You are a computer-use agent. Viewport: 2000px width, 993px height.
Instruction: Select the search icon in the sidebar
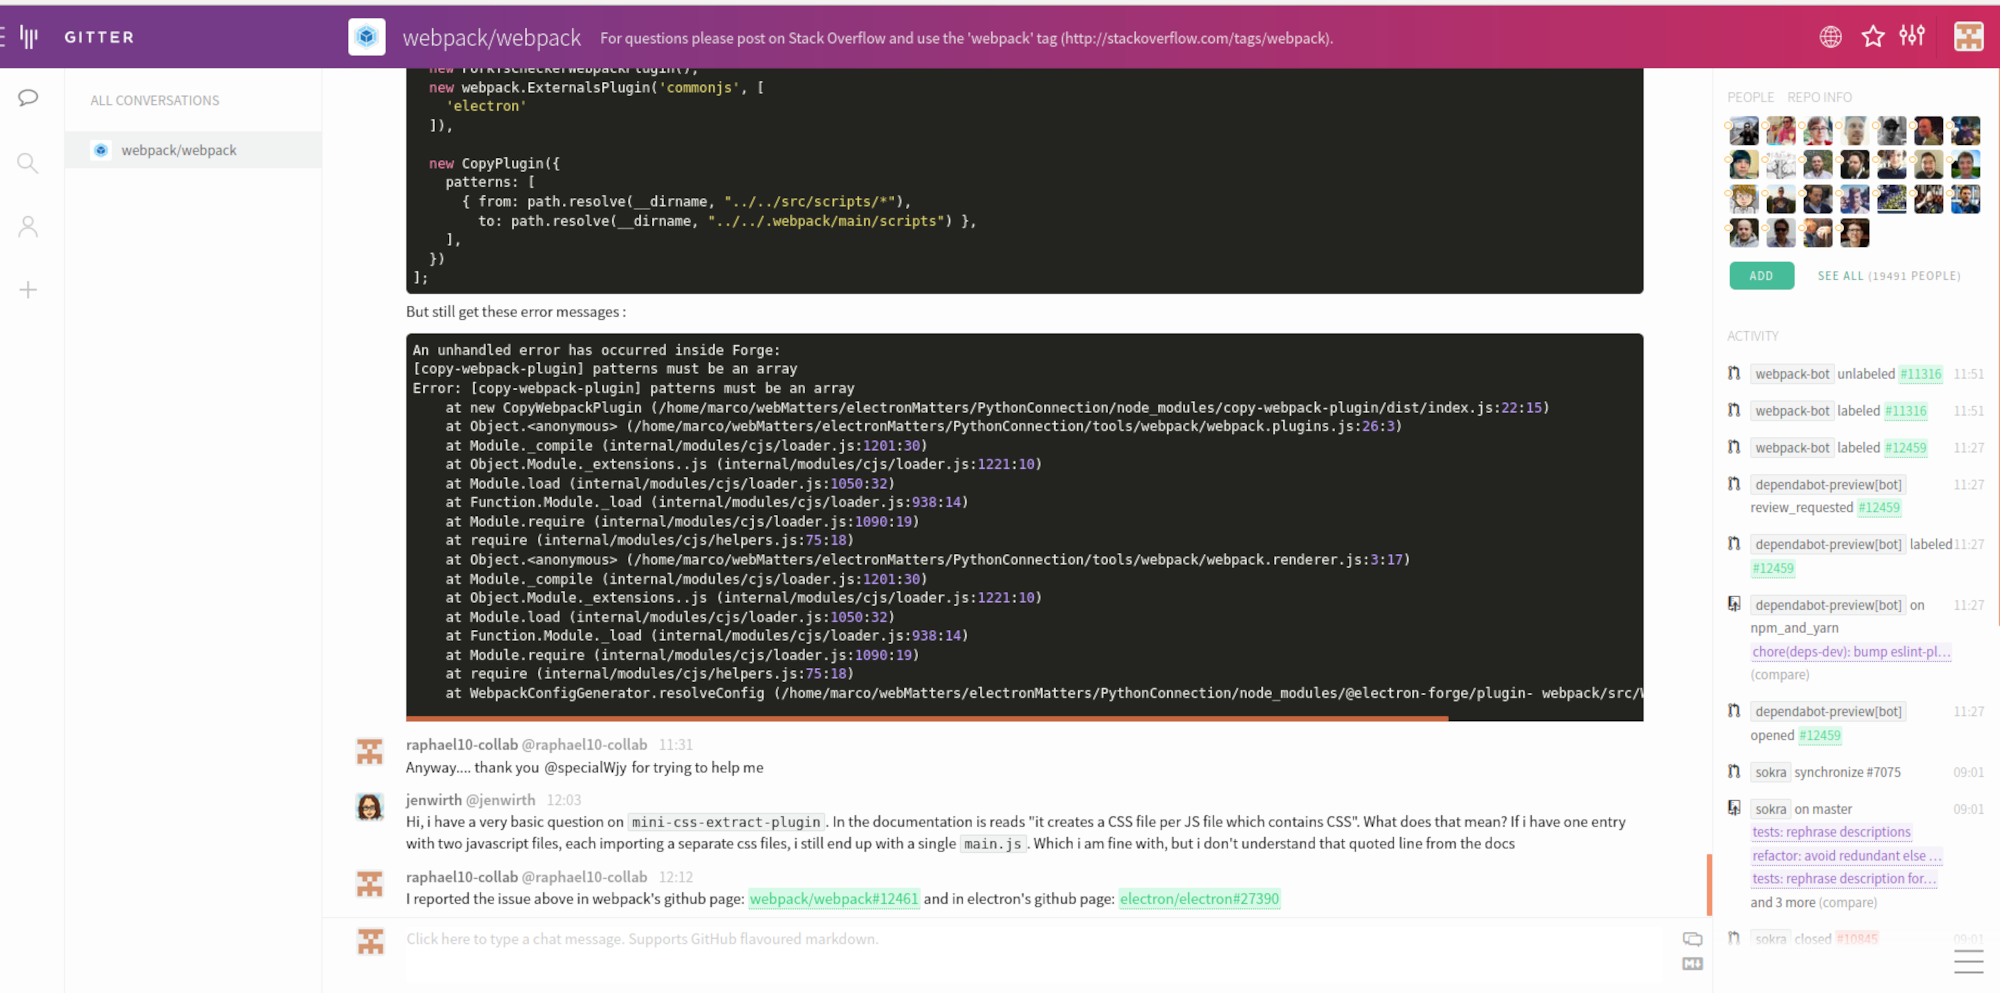[28, 162]
